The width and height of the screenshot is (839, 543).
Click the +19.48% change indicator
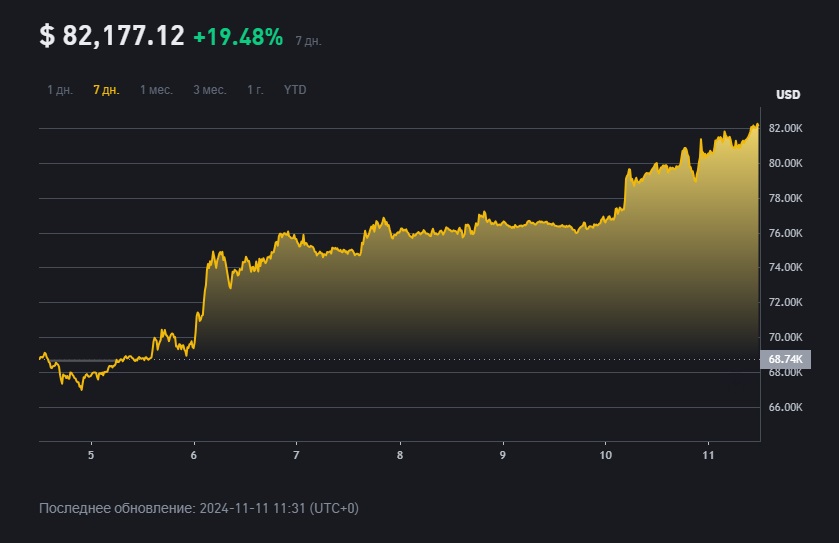pos(239,37)
